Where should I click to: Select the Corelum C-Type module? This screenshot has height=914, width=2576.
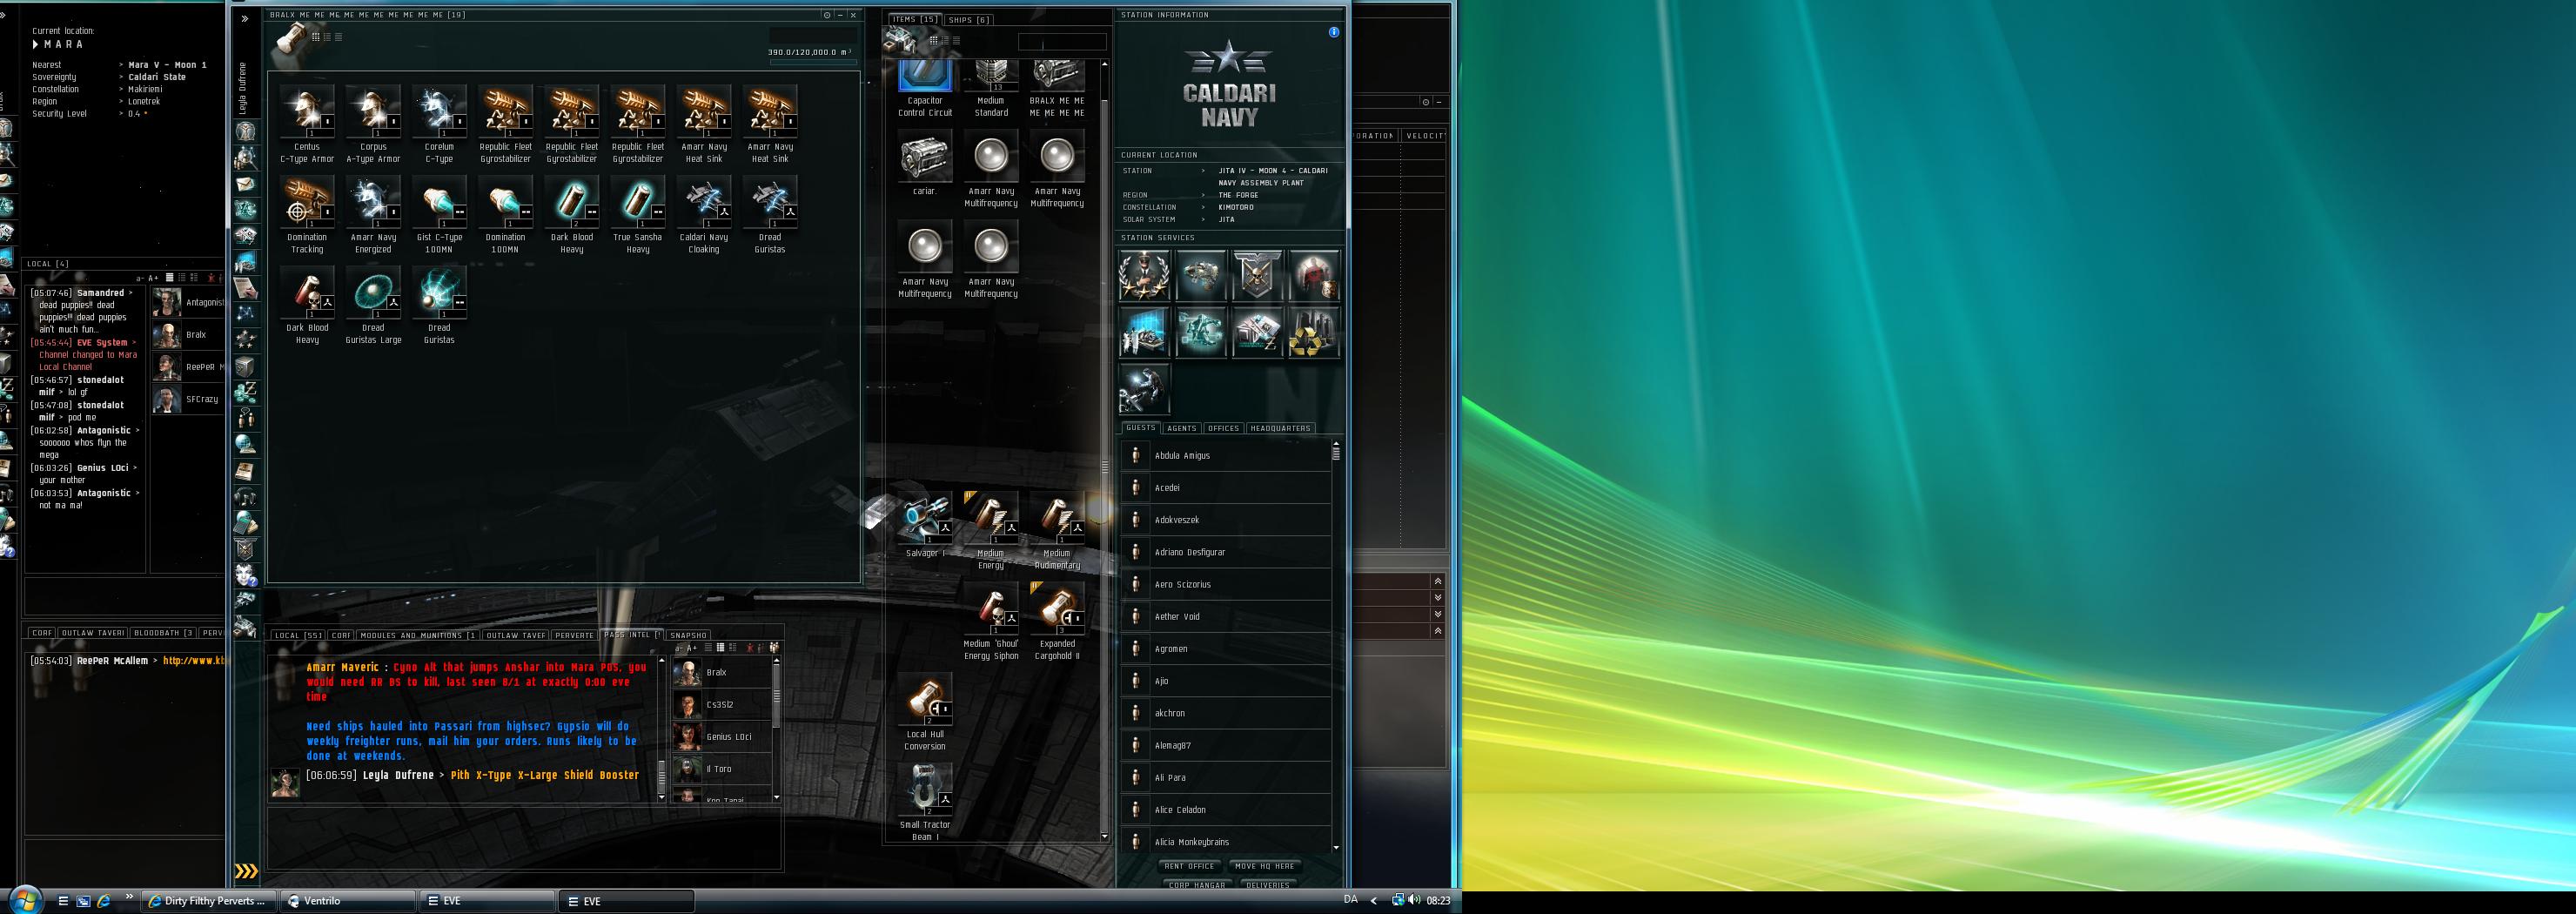(439, 124)
